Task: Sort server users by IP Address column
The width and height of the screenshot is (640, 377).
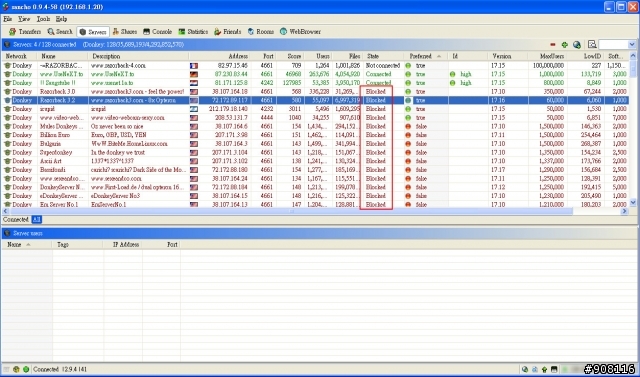Action: (x=123, y=245)
